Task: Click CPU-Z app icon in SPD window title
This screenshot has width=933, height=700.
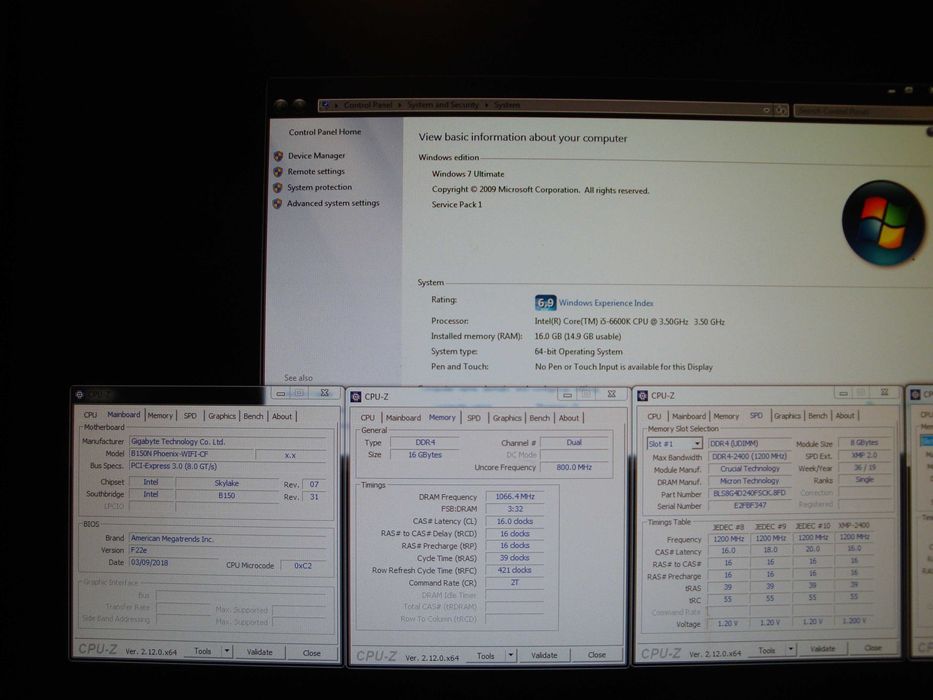Action: click(642, 396)
